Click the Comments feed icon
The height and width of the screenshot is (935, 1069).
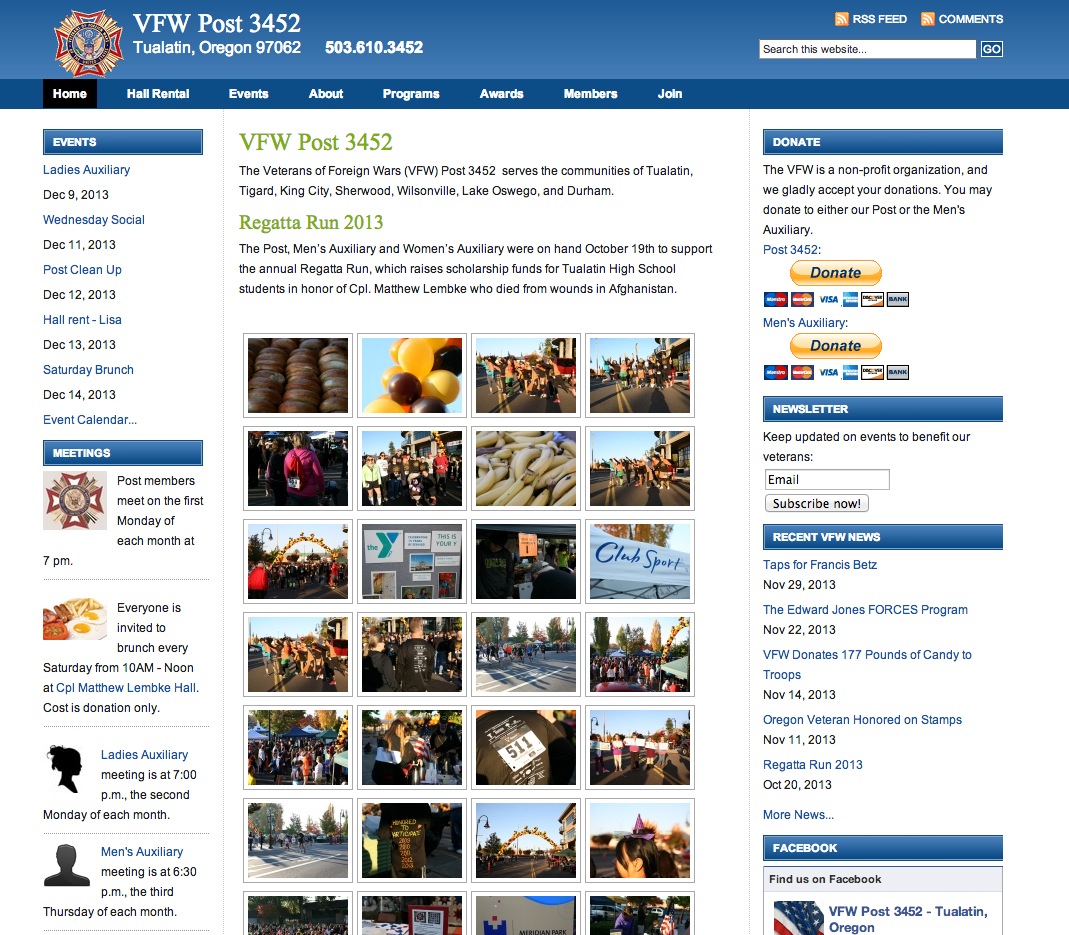tap(928, 19)
